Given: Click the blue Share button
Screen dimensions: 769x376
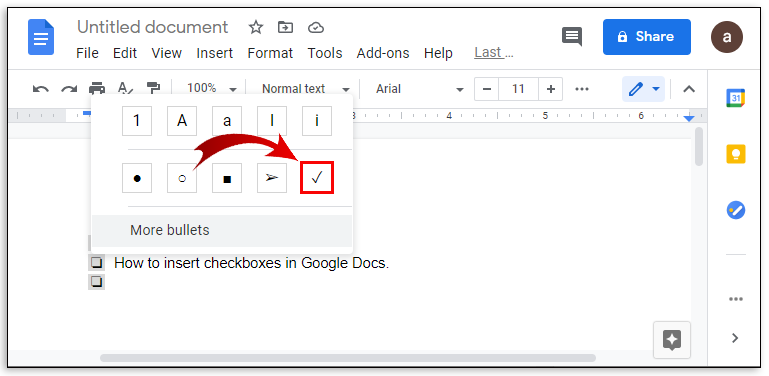Looking at the screenshot, I should 647,37.
